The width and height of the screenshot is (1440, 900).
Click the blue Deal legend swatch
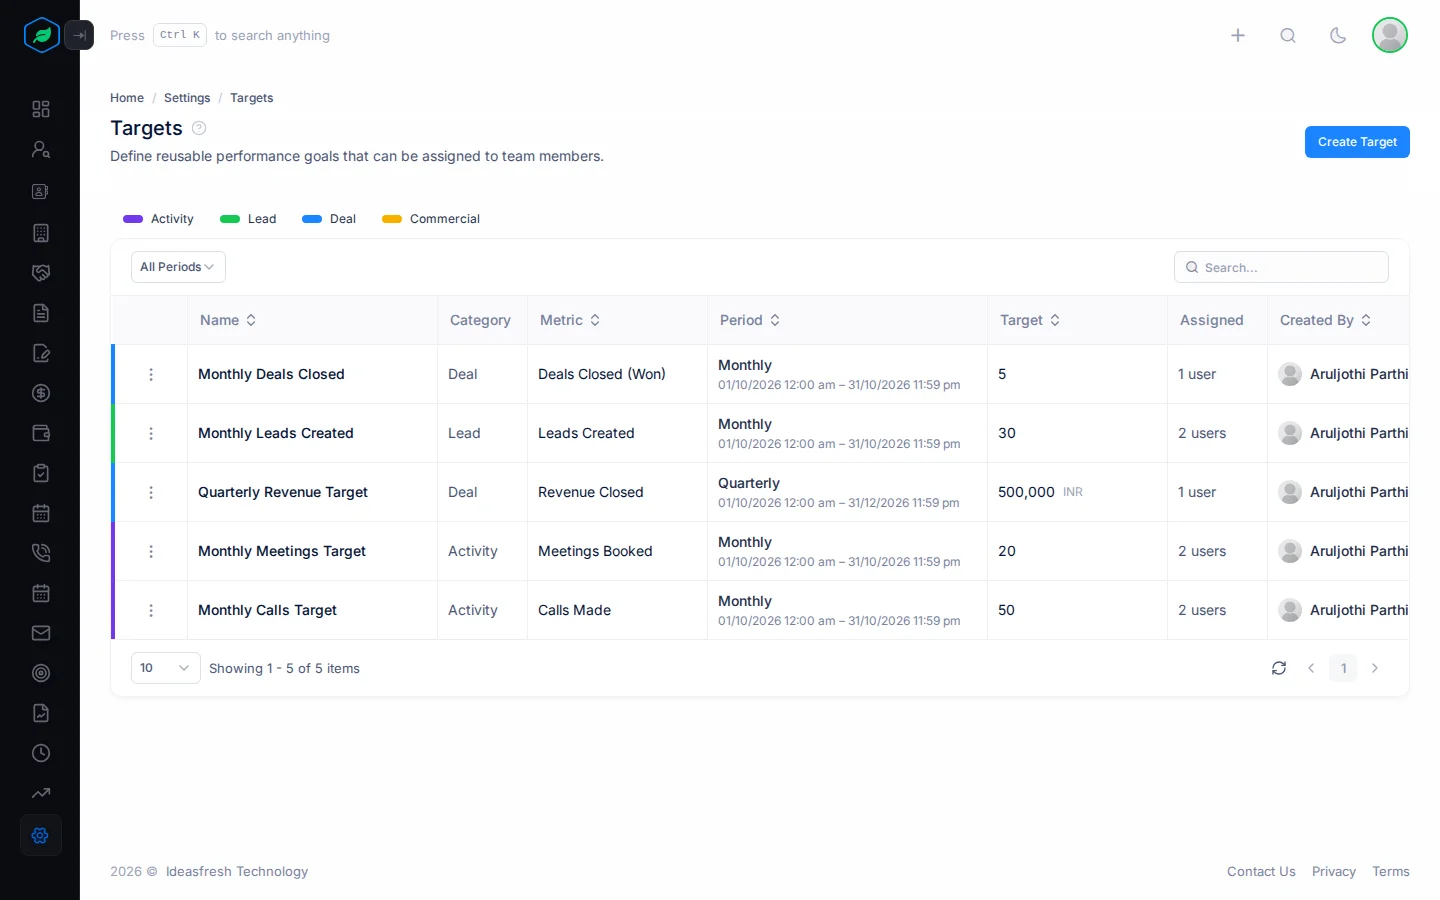(312, 219)
